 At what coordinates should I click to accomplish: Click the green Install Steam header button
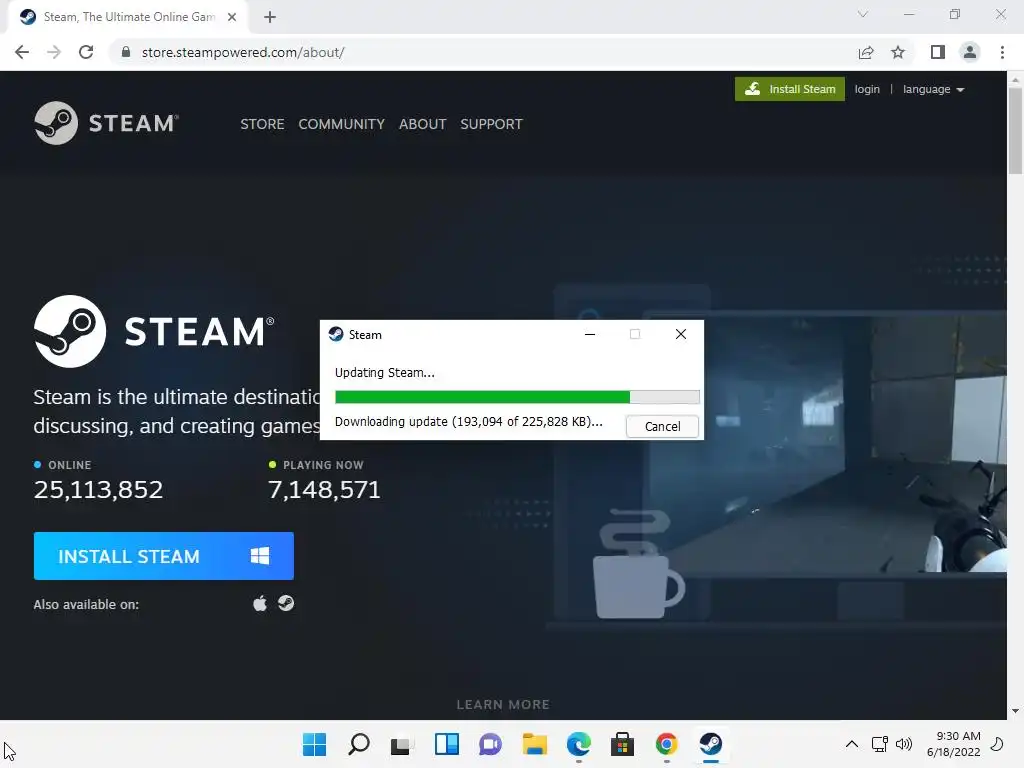point(790,89)
